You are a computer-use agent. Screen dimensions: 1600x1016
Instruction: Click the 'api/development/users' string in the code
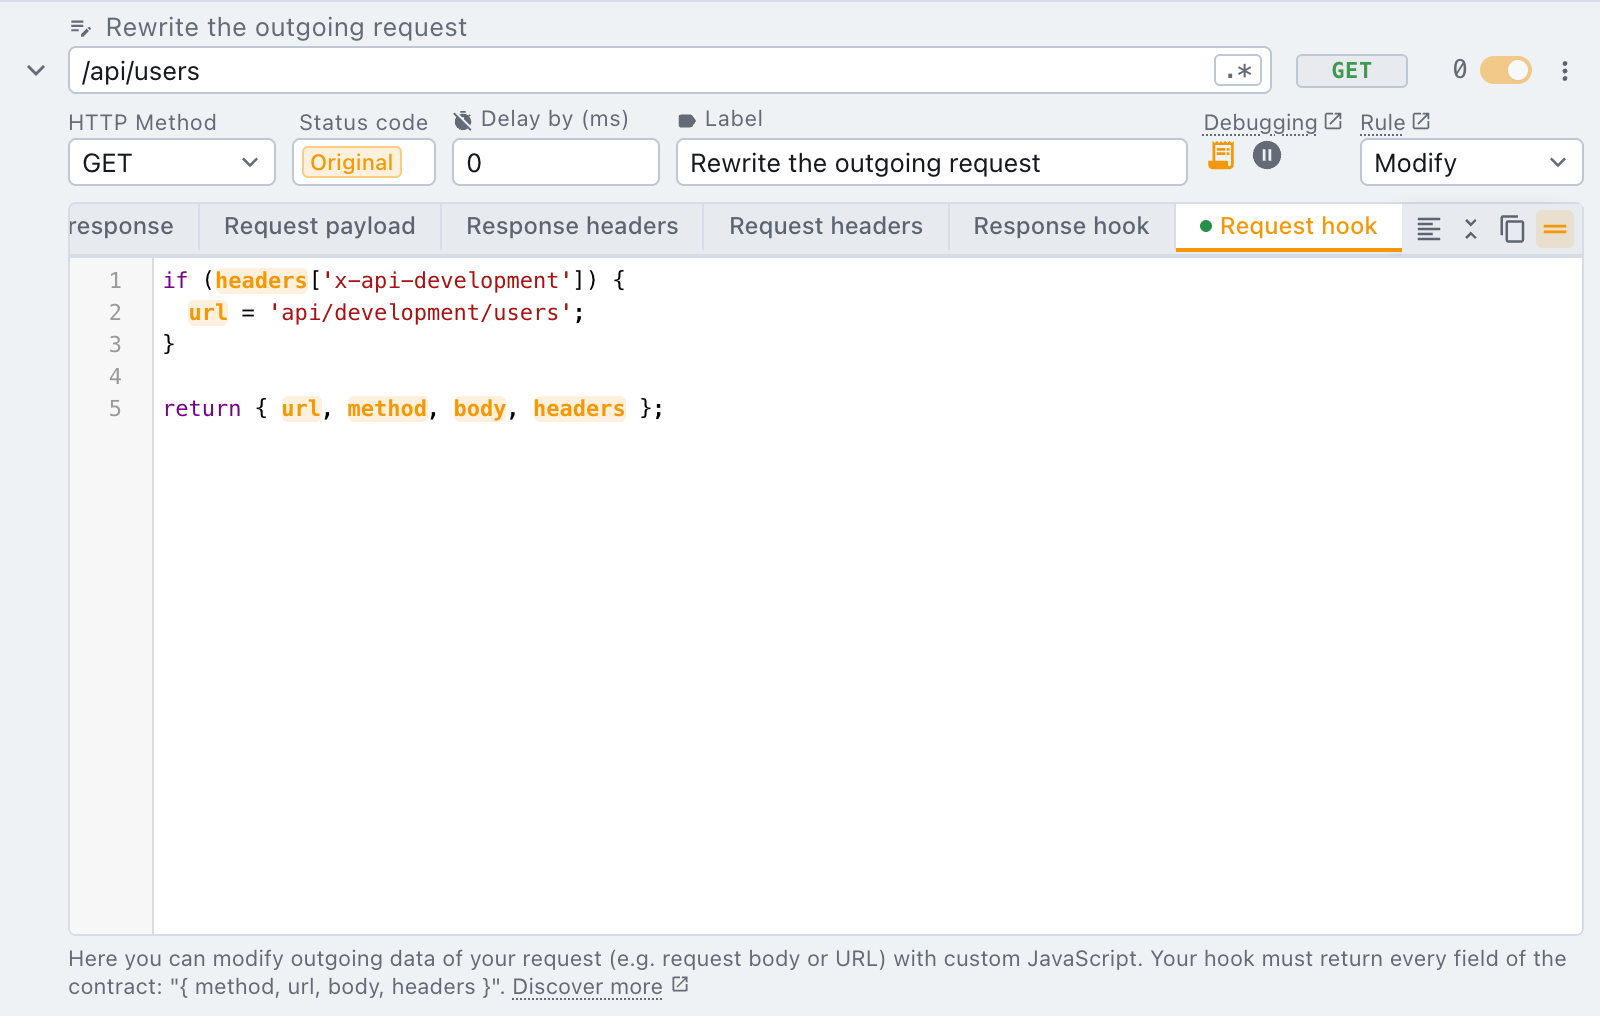coord(420,313)
